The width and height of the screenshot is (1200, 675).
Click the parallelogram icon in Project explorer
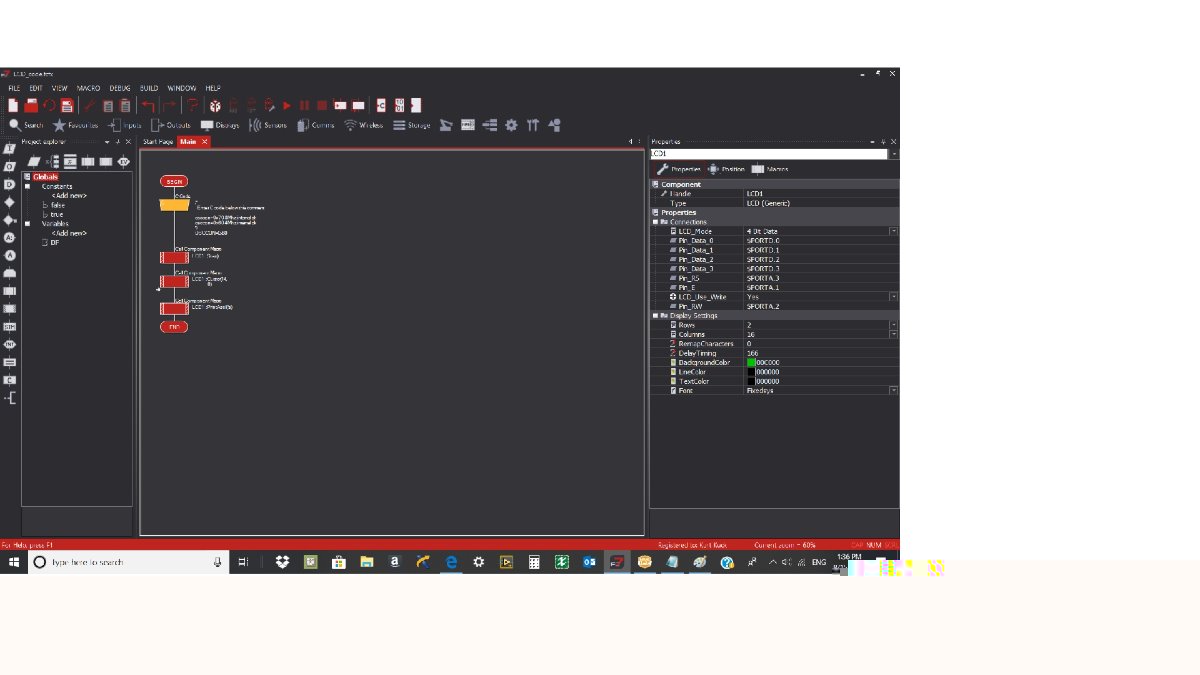coord(34,161)
